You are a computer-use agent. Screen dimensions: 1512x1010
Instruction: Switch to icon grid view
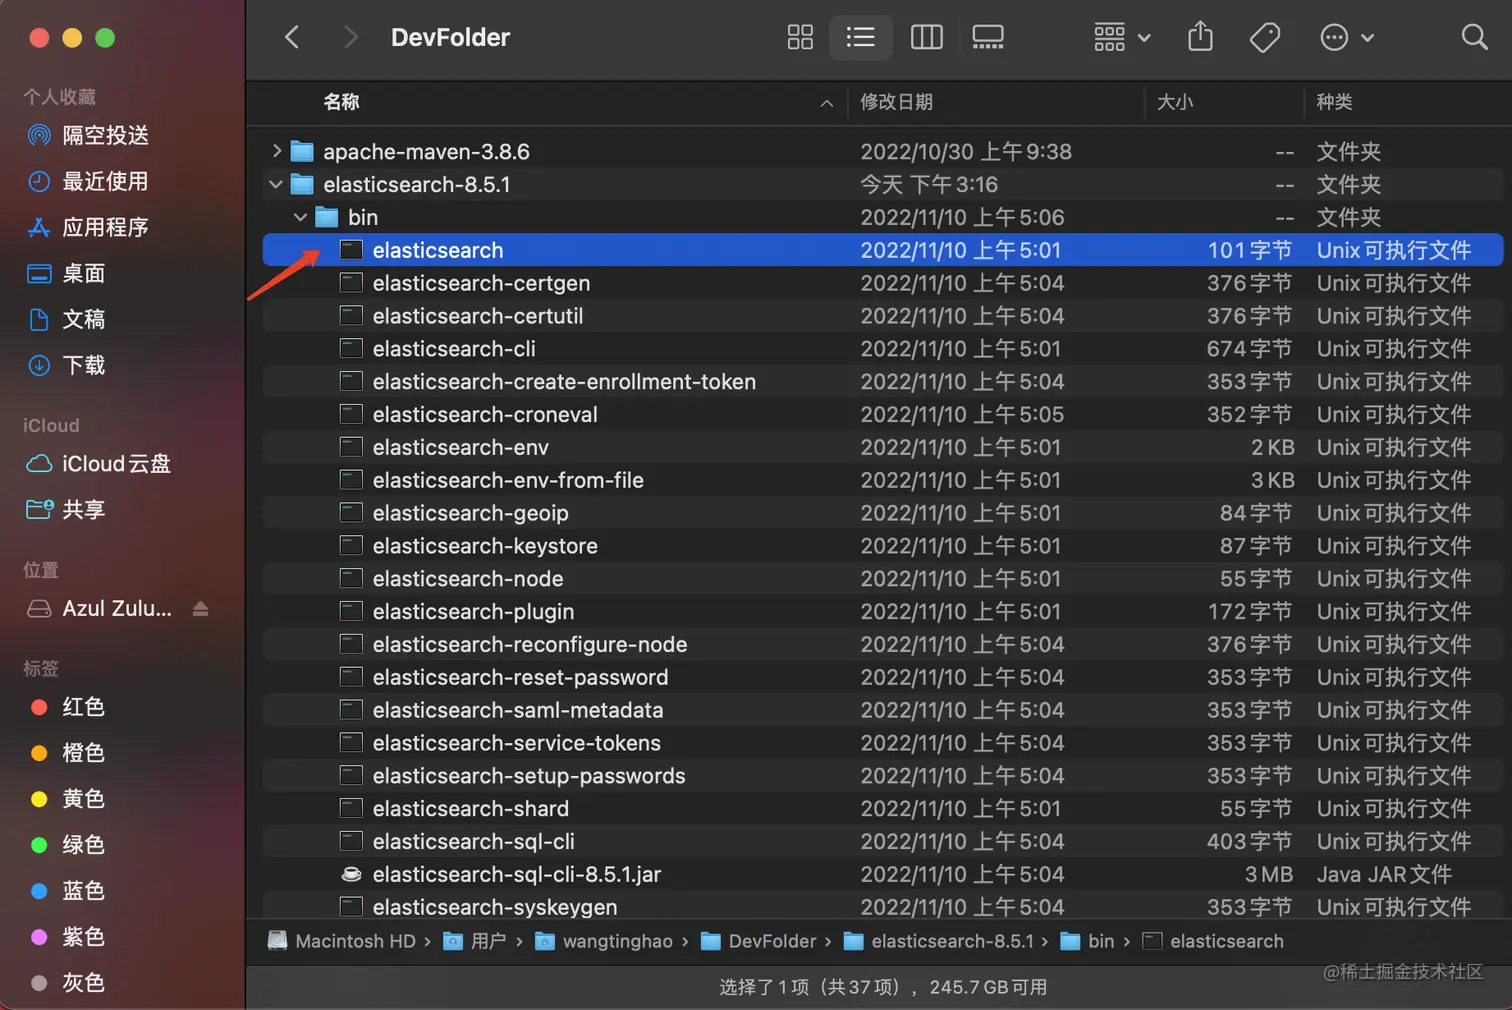pyautogui.click(x=800, y=38)
